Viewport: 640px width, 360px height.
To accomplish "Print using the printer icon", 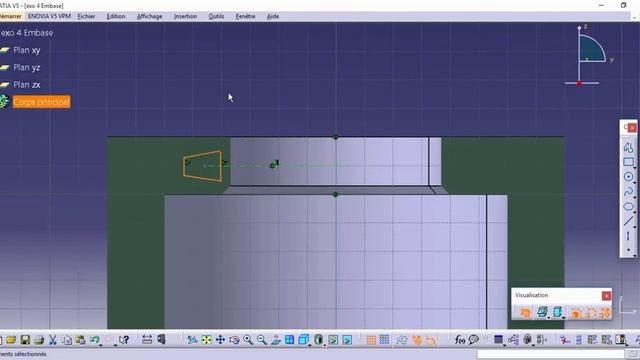I will (39, 340).
